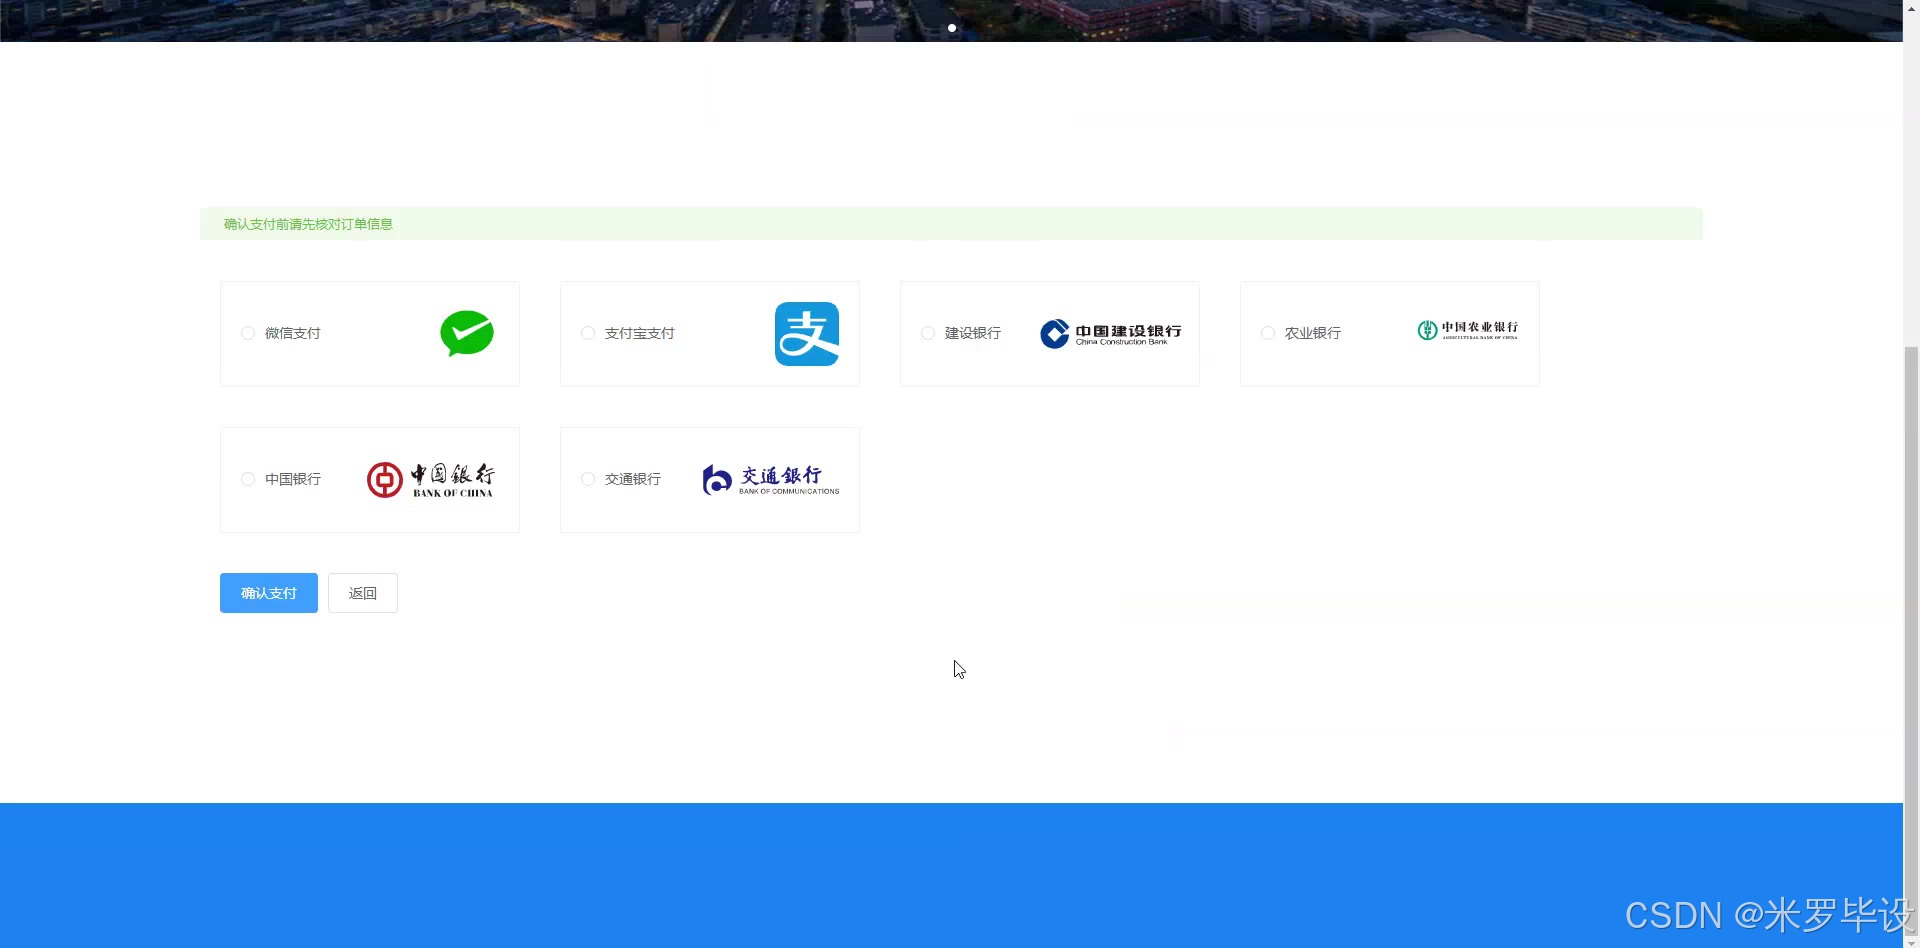Click the vertical page scrollbar thumb
The height and width of the screenshot is (948, 1920).
[x=1911, y=640]
